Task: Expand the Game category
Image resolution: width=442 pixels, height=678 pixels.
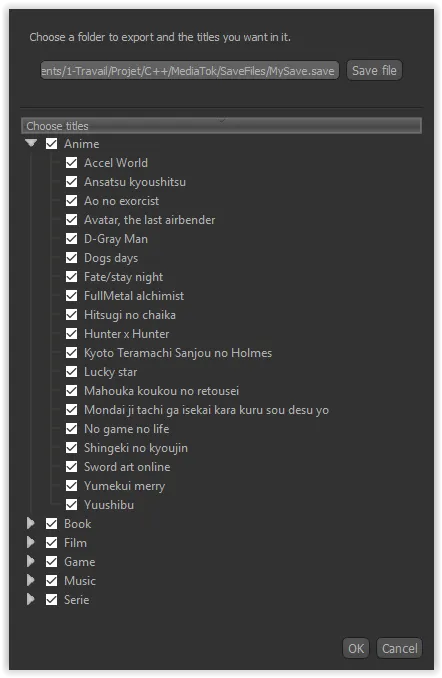Action: click(31, 562)
